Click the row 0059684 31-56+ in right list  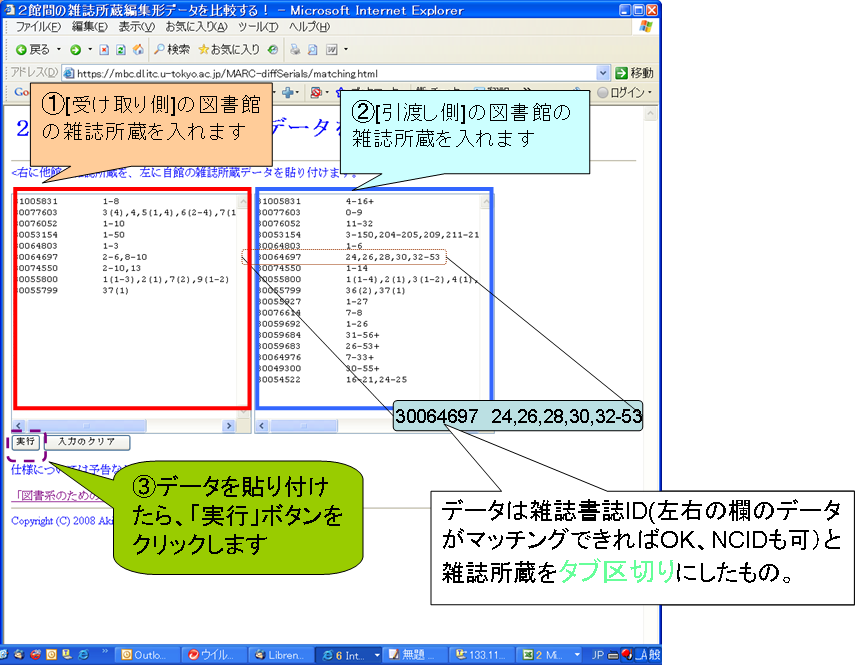pyautogui.click(x=320, y=335)
